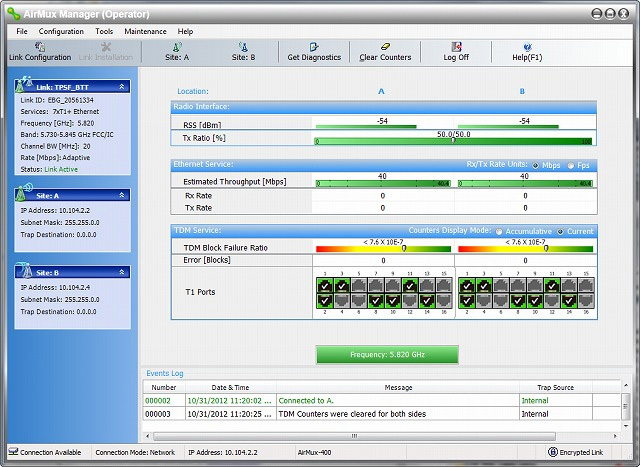Collapse the Link: TPSF_BTT panel
The image size is (640, 467).
(122, 87)
